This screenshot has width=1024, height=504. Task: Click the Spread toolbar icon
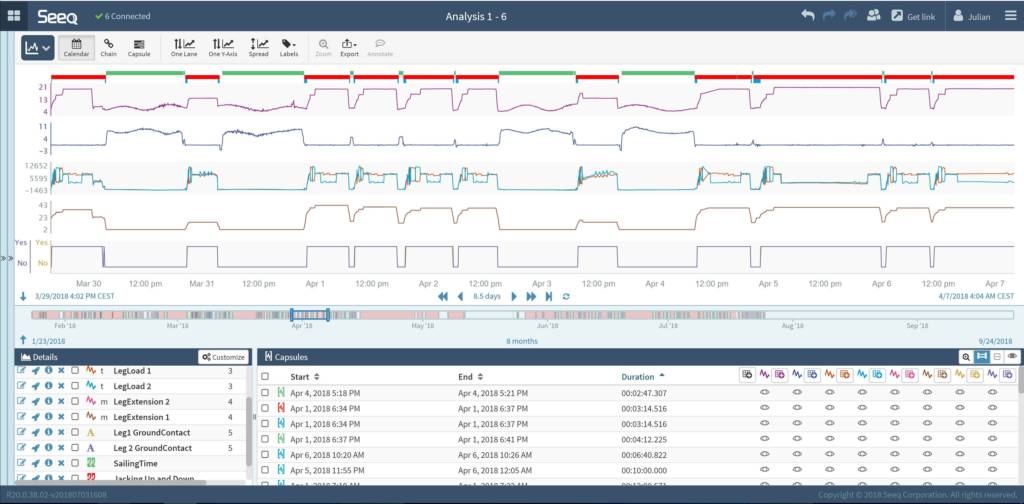(259, 48)
